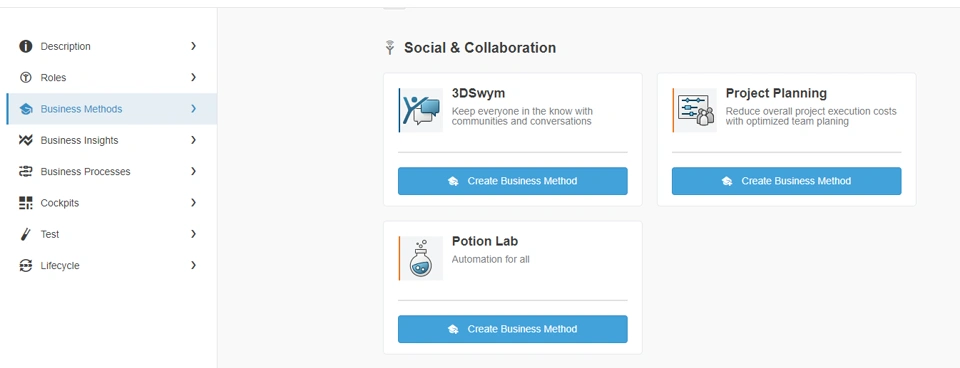This screenshot has width=960, height=368.
Task: Click the Test tube icon in sidebar
Action: point(25,234)
